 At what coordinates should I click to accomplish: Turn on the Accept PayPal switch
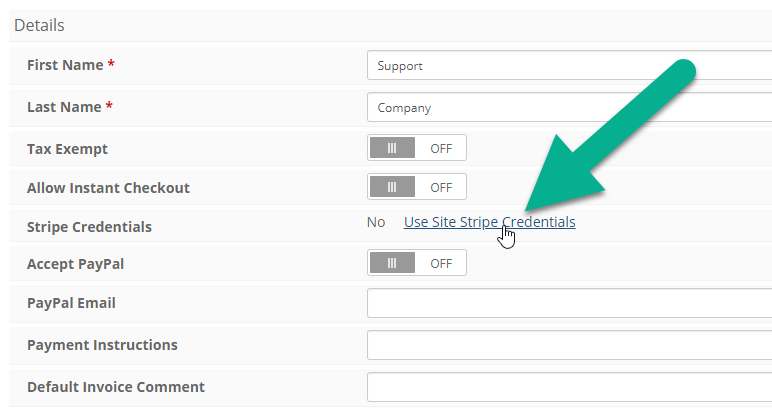[417, 263]
